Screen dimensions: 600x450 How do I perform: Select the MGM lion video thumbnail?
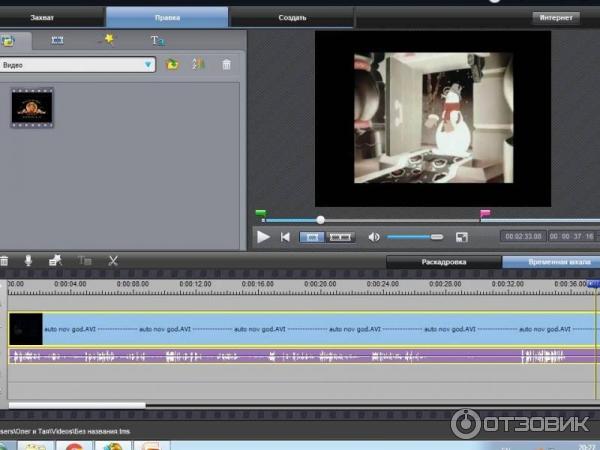pyautogui.click(x=32, y=108)
